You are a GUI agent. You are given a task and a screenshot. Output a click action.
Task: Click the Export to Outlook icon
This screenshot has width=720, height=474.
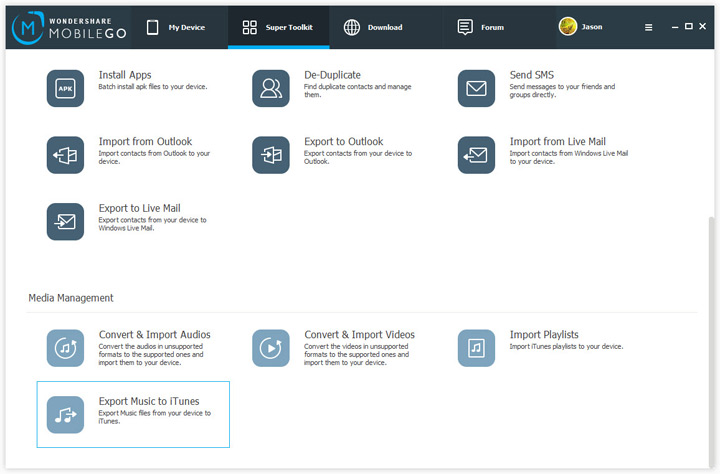point(271,155)
